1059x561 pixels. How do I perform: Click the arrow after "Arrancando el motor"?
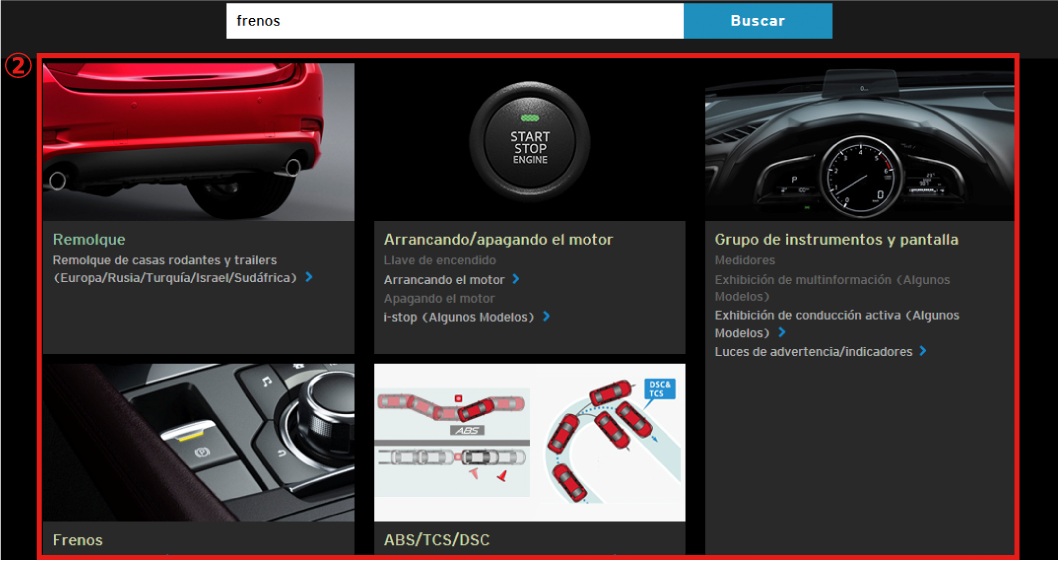point(516,280)
